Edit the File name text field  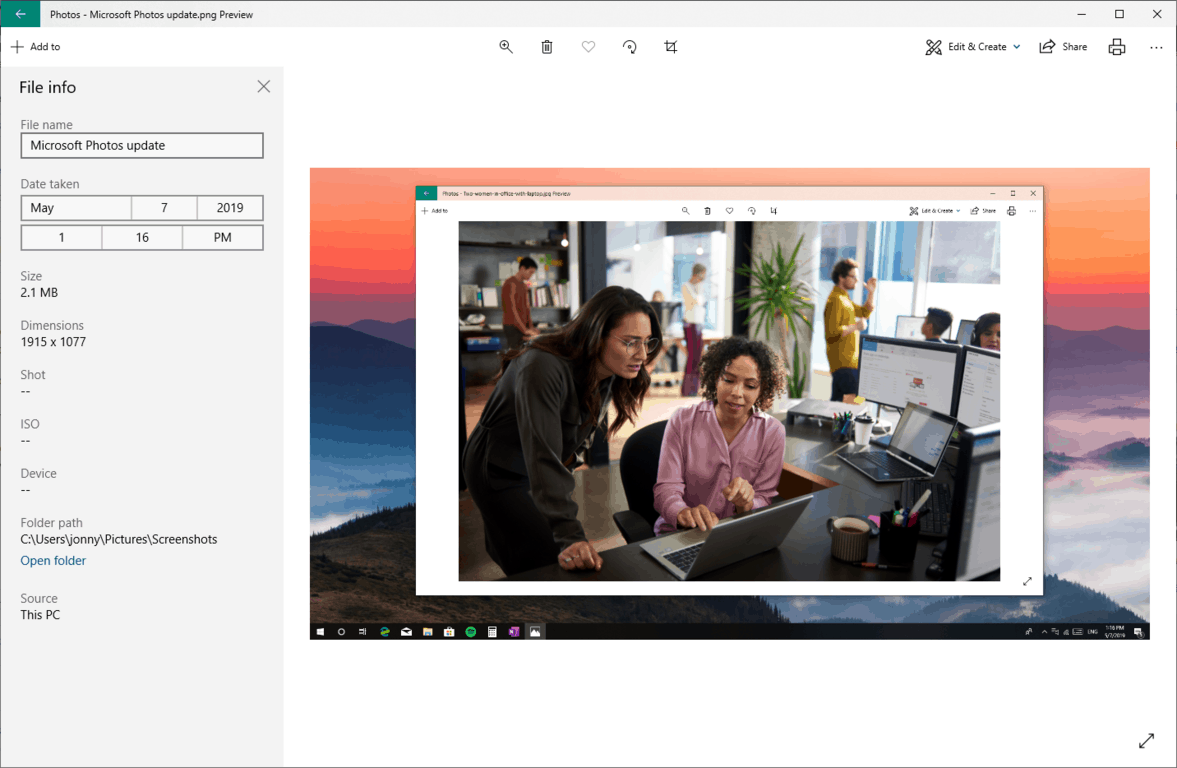click(x=142, y=146)
